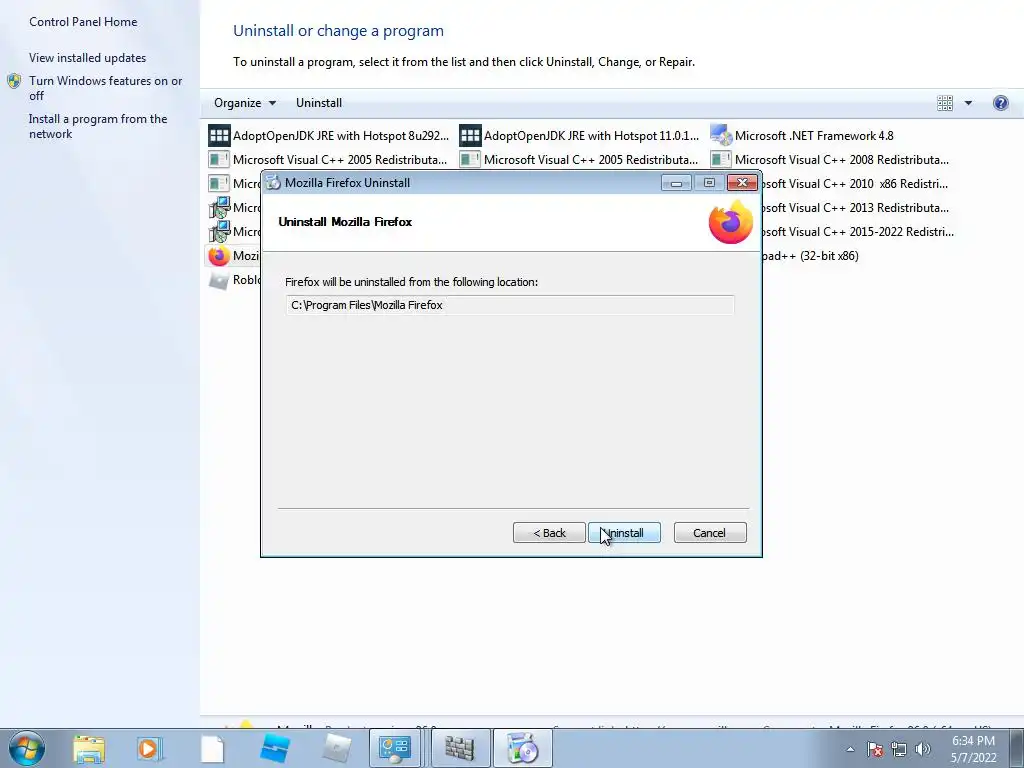Switch to the firewall brick wall taskbar item
Viewport: 1024px width, 768px height.
(x=460, y=748)
